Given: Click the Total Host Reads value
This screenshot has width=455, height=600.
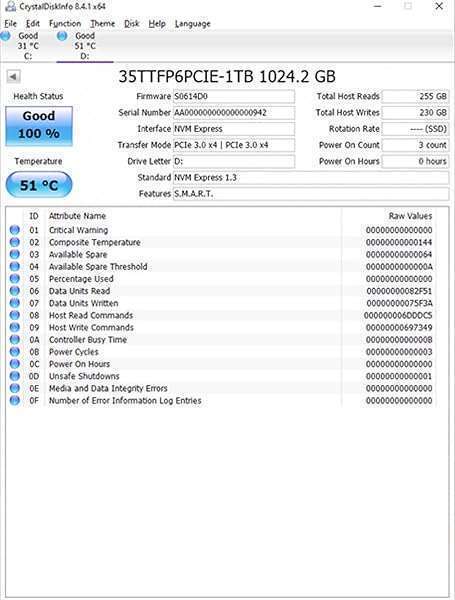Looking at the screenshot, I should (415, 96).
